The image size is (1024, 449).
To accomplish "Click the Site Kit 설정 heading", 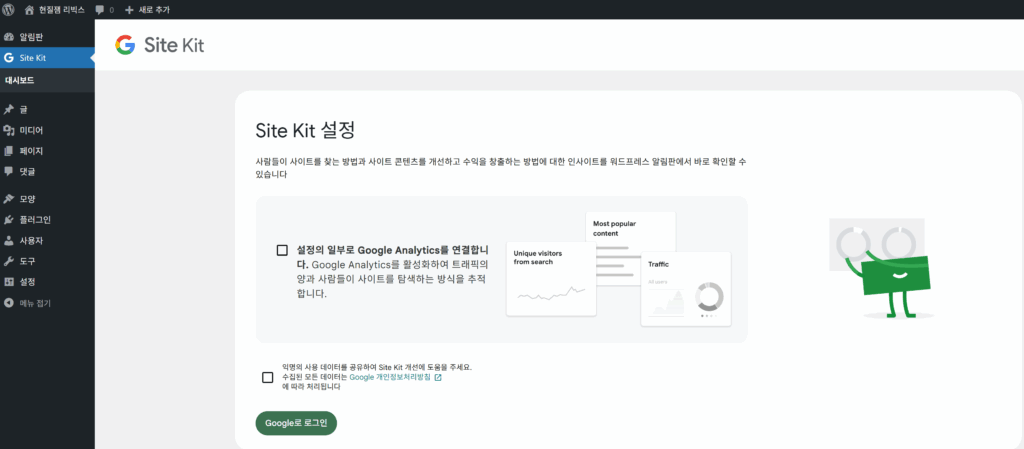I will [x=305, y=130].
